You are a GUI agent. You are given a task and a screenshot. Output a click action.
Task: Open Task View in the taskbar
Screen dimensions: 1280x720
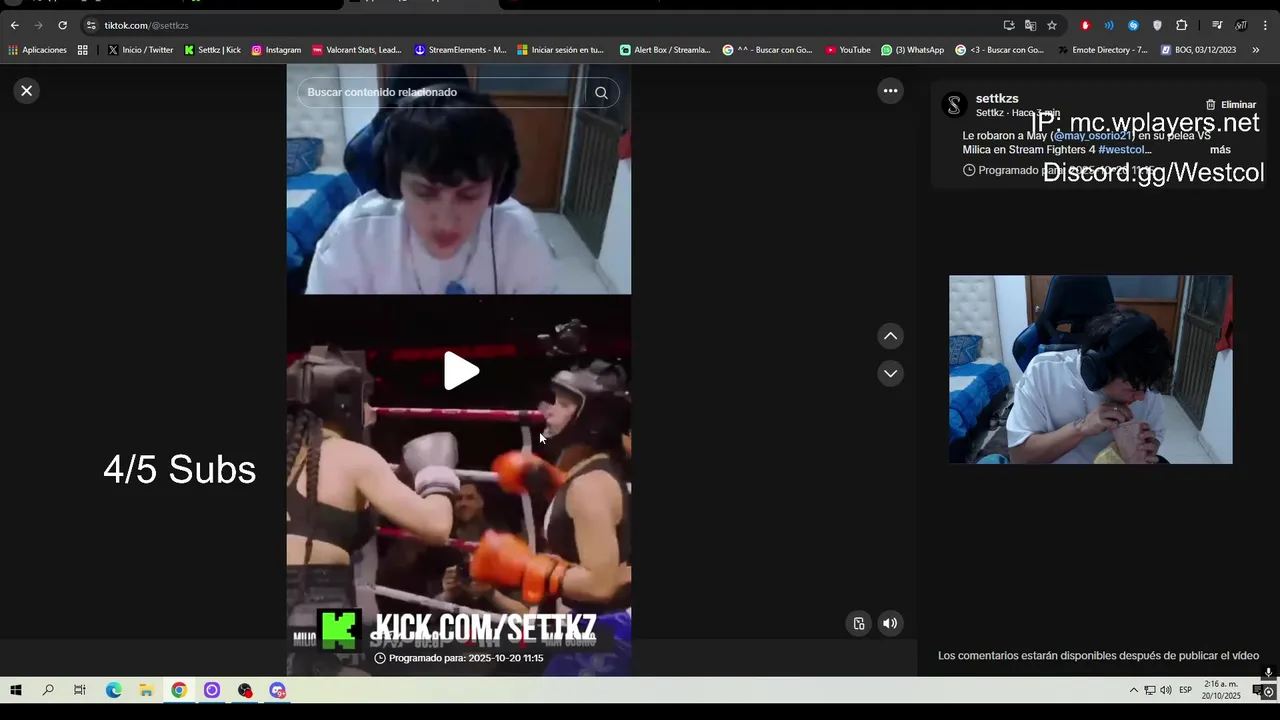coord(80,690)
